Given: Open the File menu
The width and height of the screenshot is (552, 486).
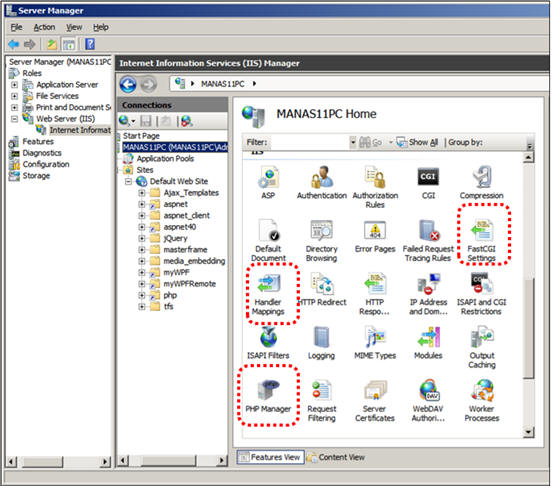Looking at the screenshot, I should pyautogui.click(x=16, y=27).
